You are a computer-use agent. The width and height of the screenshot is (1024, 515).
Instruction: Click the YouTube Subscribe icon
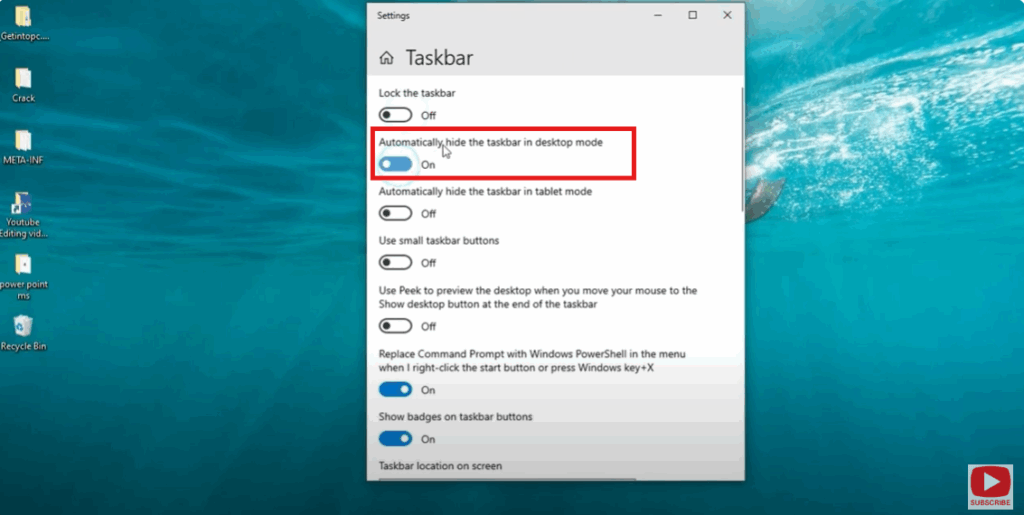coord(990,486)
